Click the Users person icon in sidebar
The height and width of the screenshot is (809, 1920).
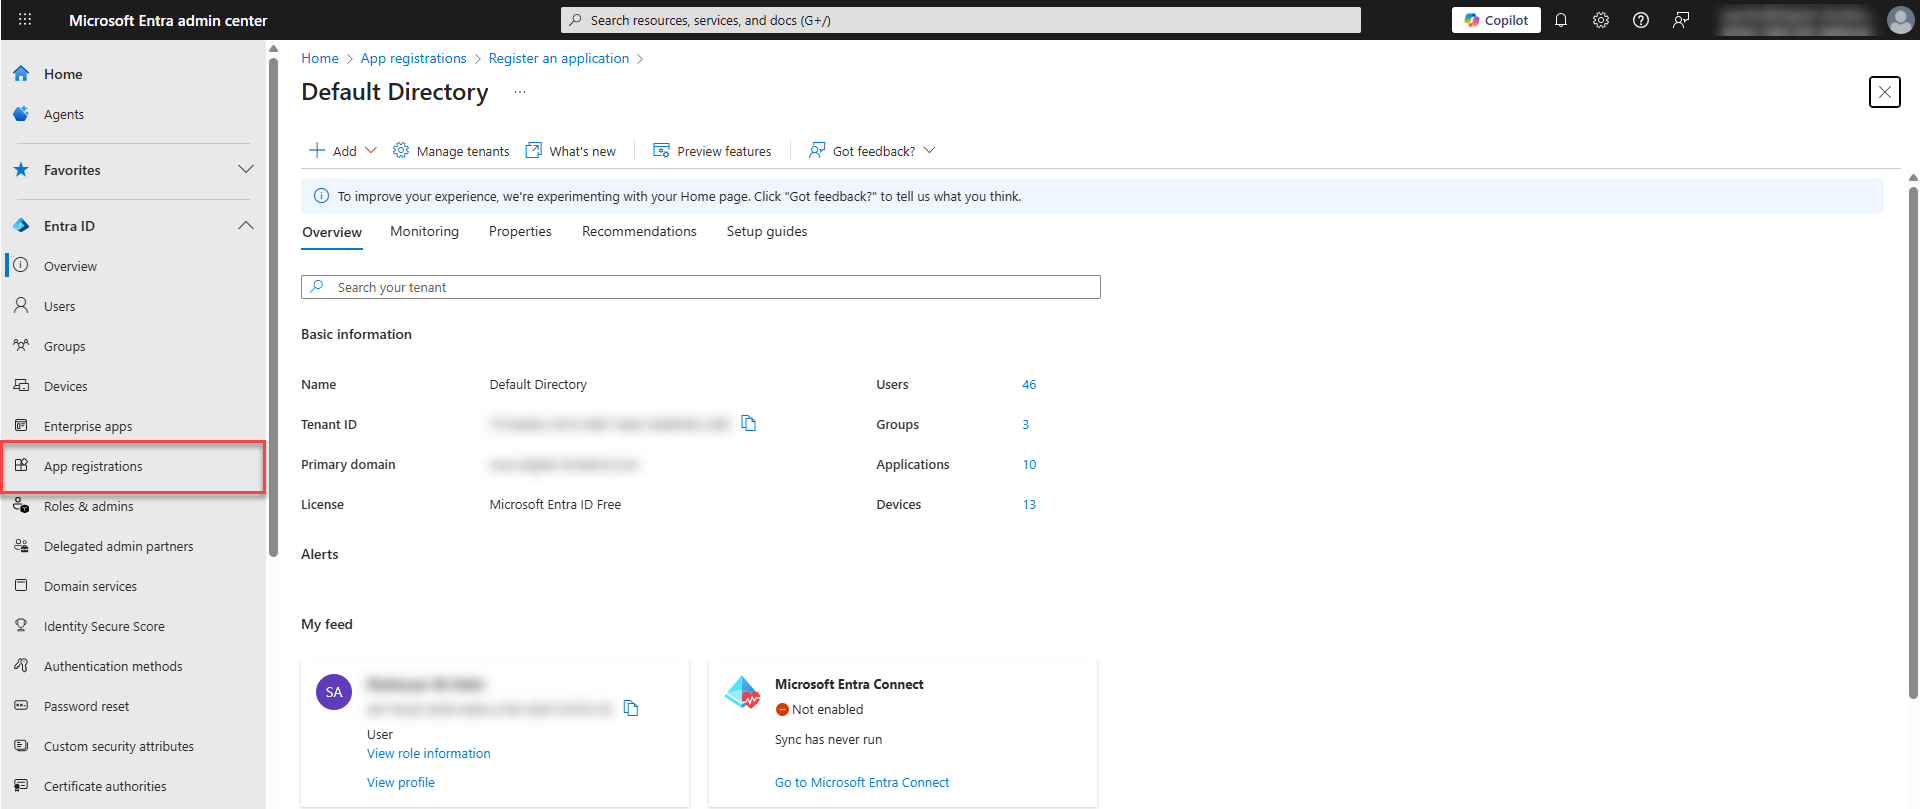[21, 305]
